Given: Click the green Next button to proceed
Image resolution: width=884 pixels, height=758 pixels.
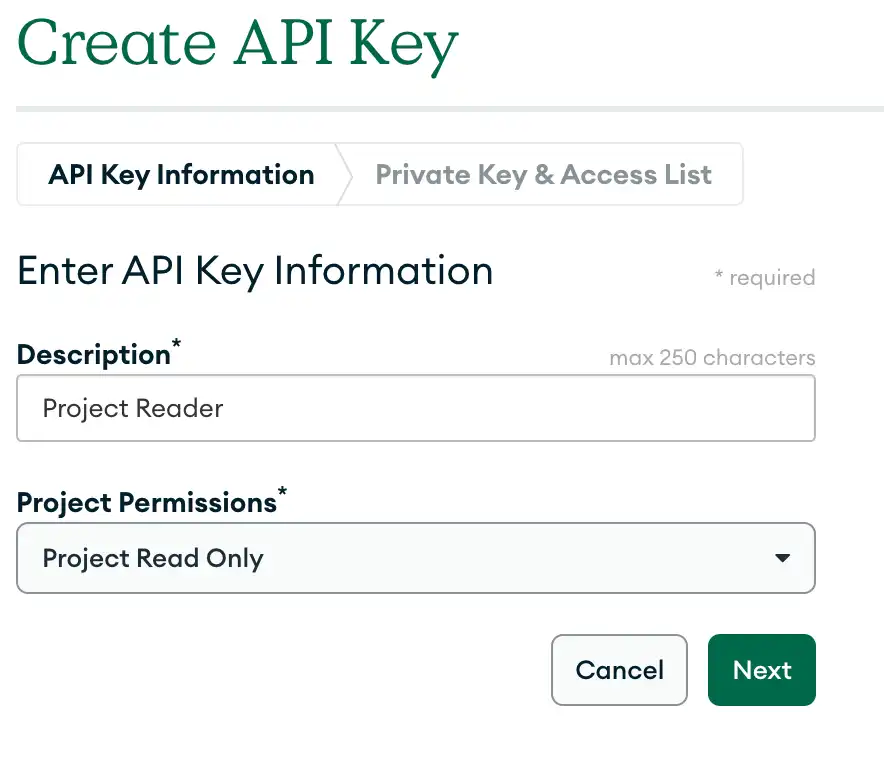Looking at the screenshot, I should 761,670.
